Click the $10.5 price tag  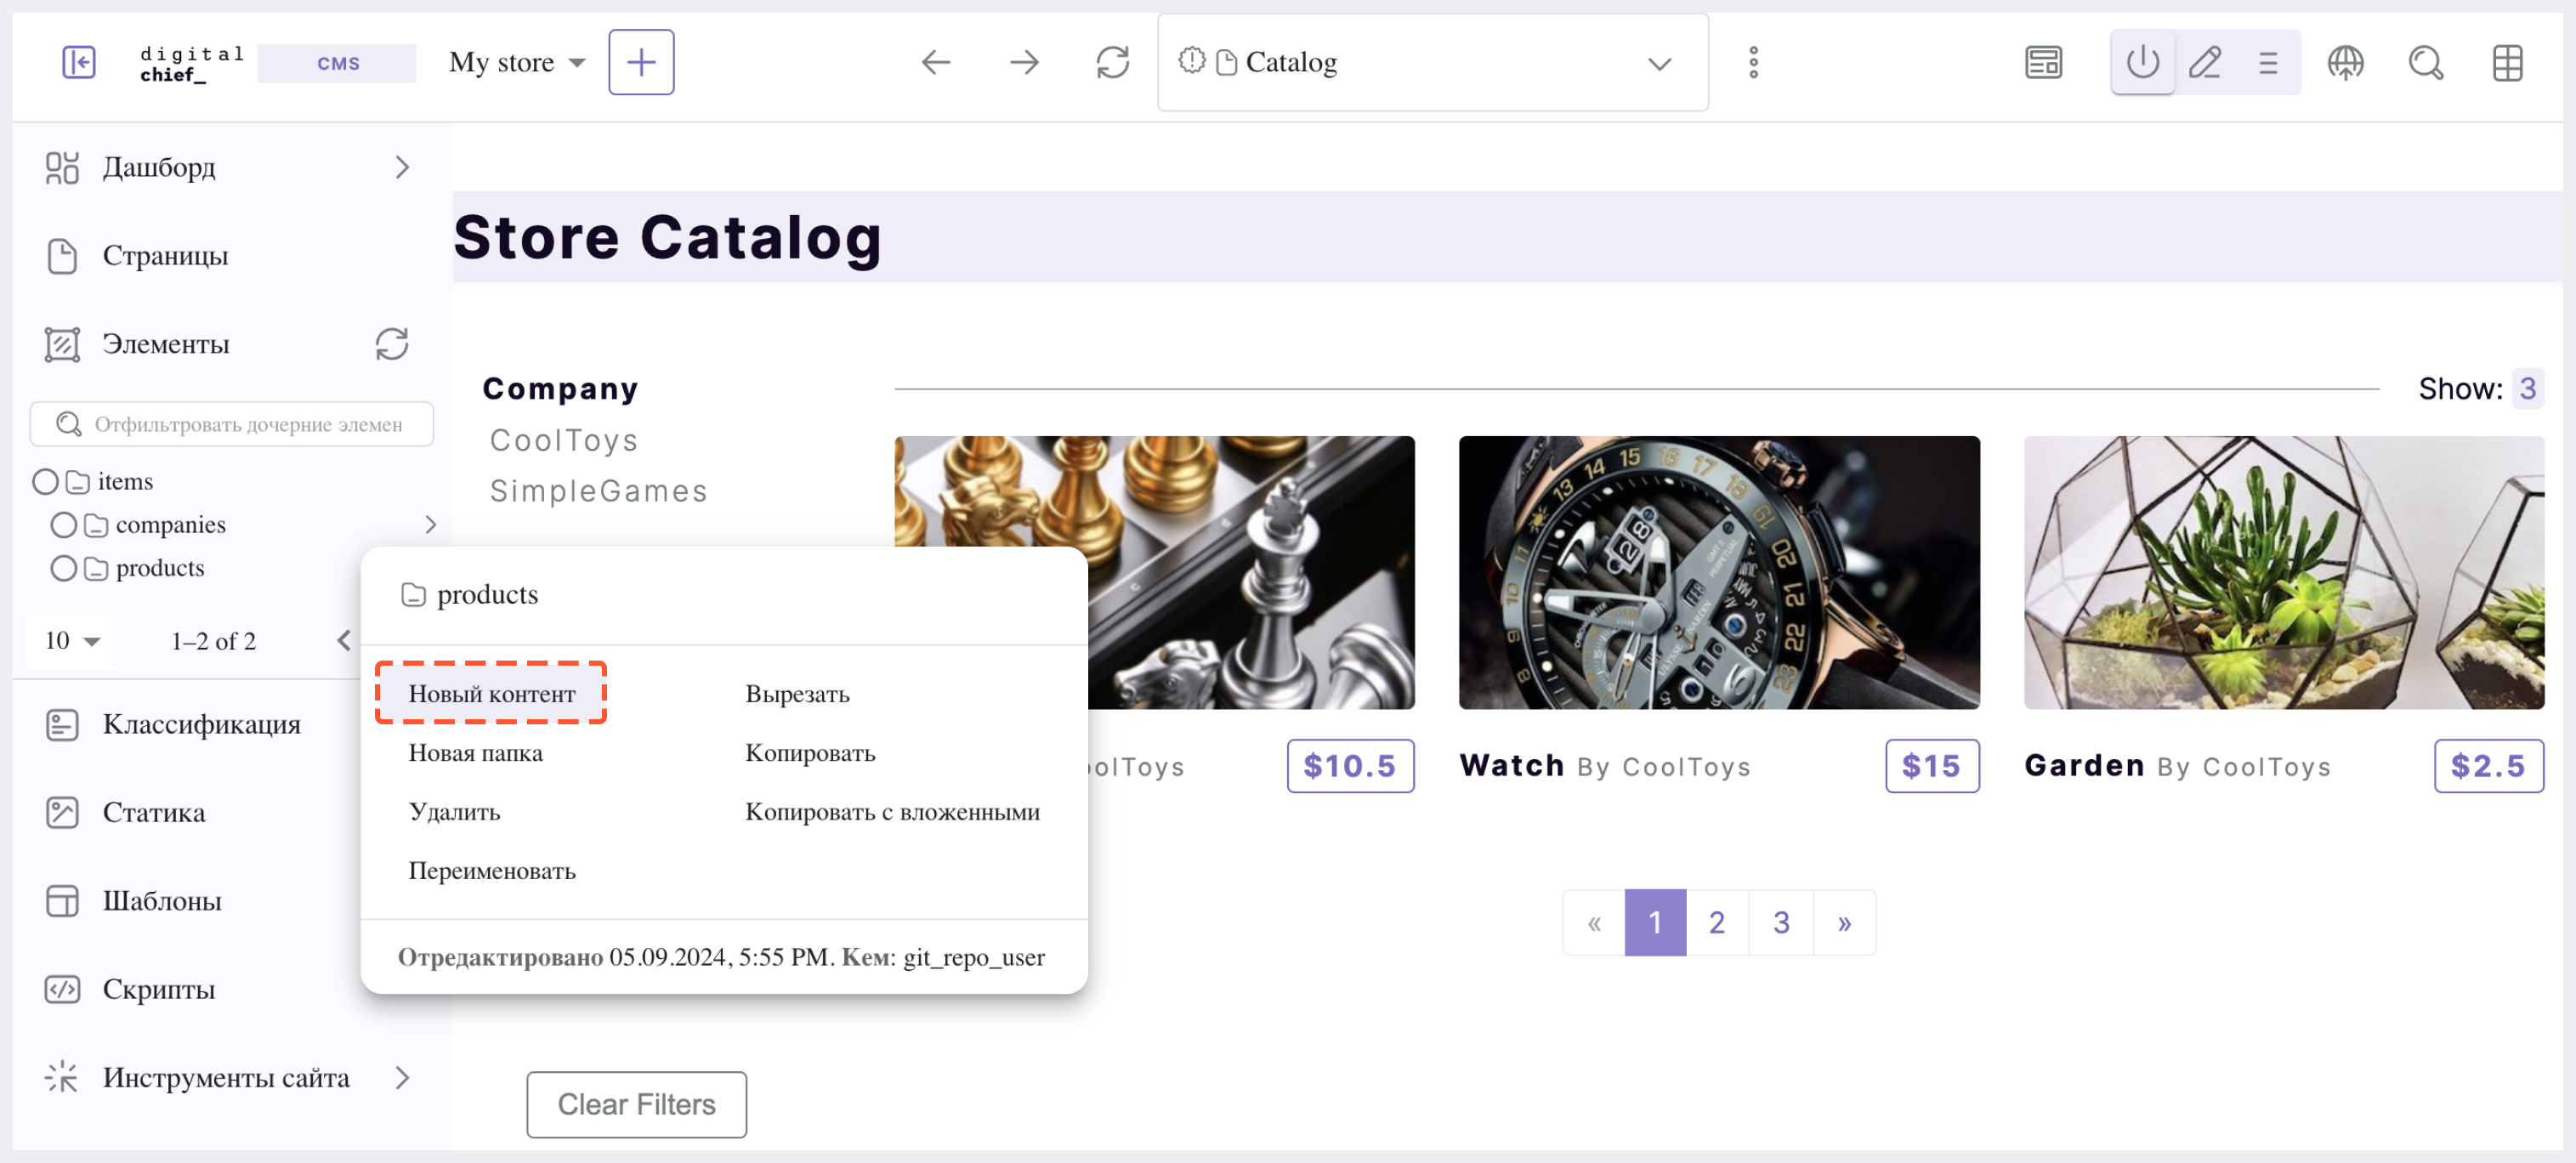(x=1350, y=766)
